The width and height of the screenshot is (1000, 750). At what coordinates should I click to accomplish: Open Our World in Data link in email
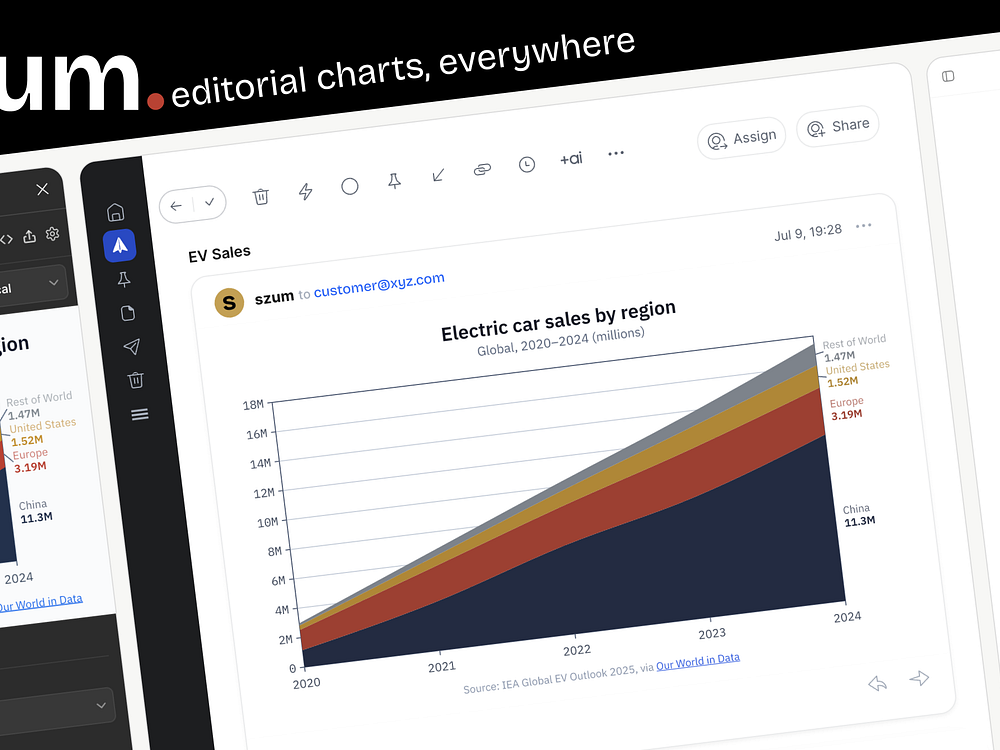tap(698, 662)
